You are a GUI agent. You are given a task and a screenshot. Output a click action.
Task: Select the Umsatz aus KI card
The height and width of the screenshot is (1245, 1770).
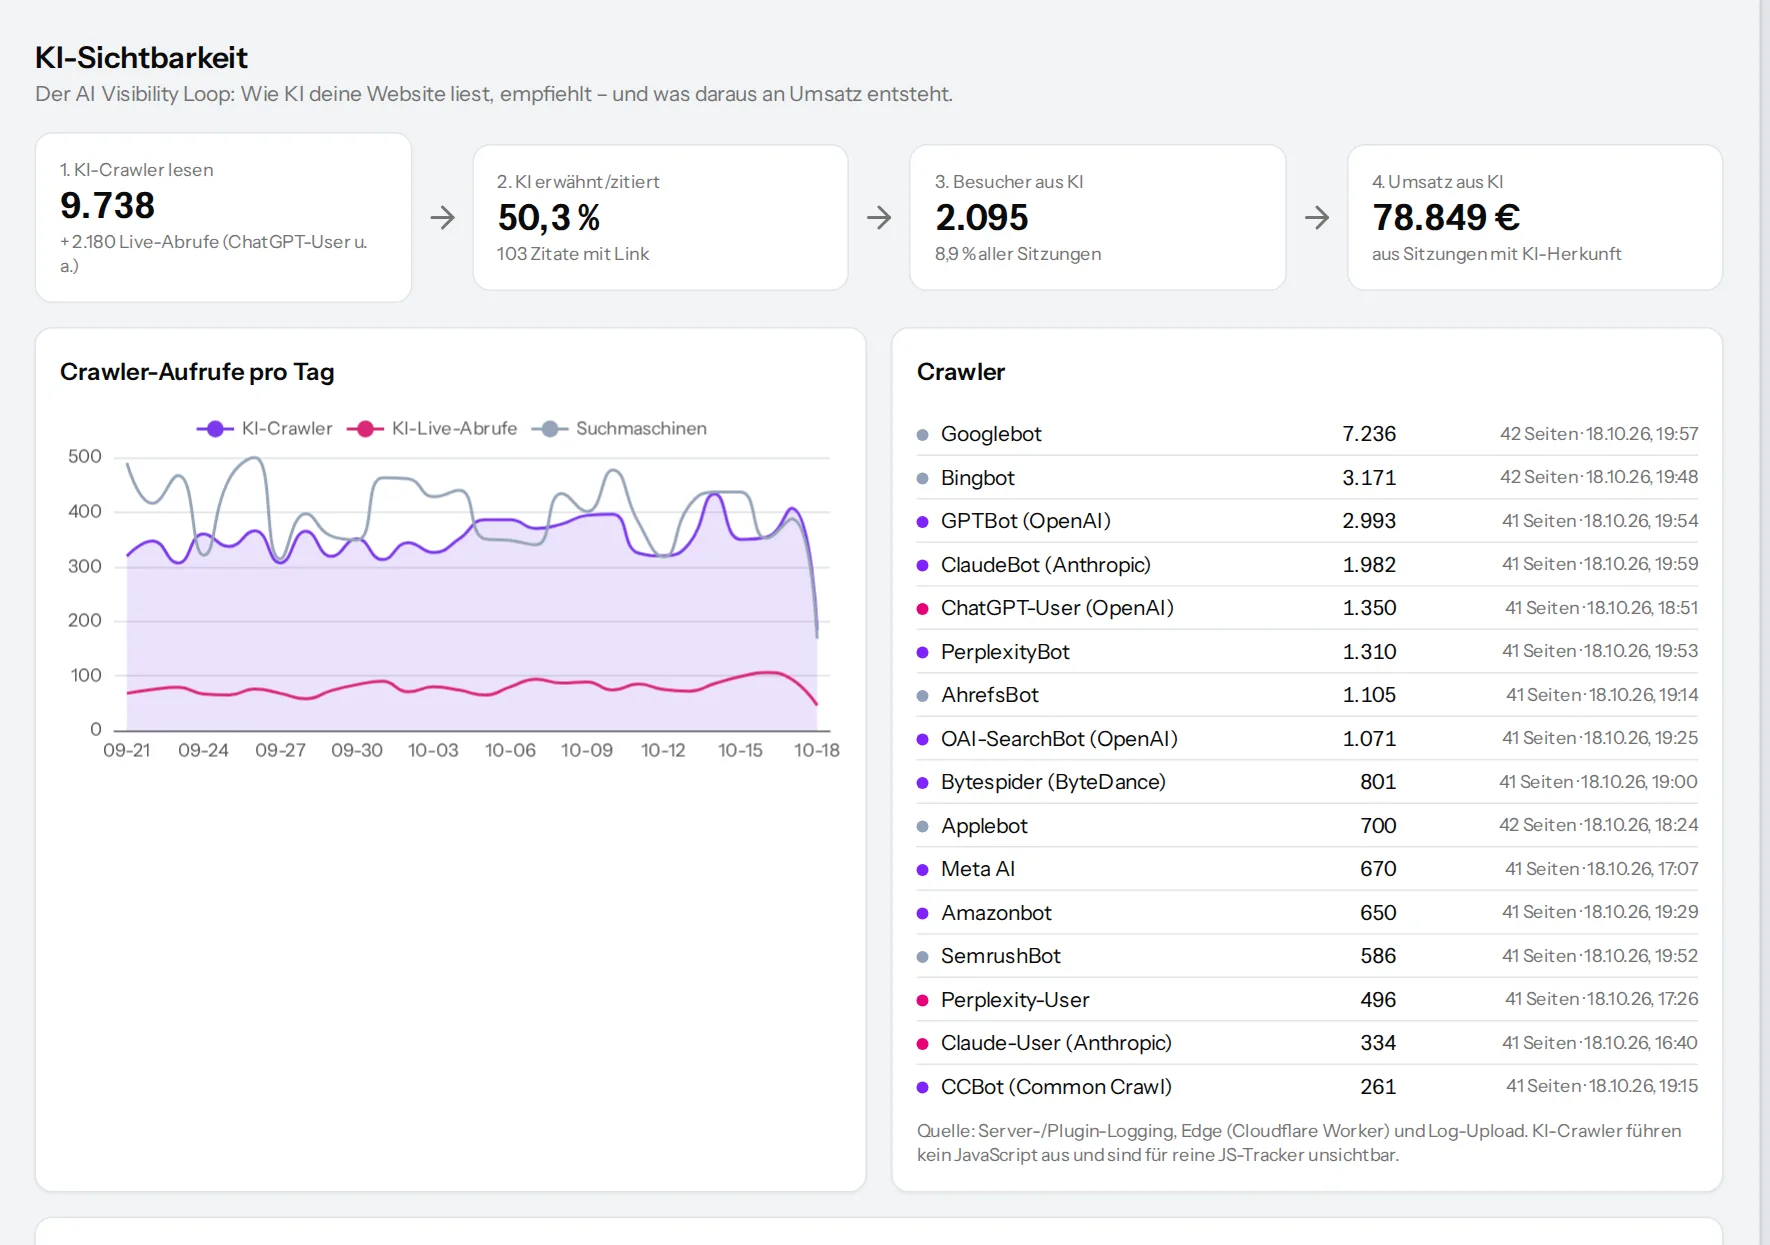1534,217
